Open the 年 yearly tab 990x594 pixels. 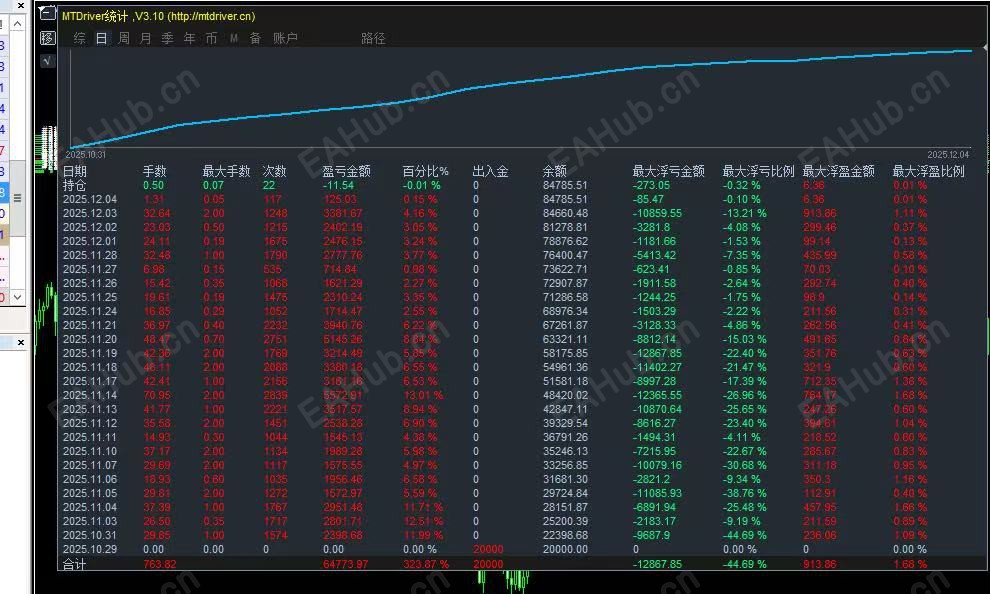(189, 38)
